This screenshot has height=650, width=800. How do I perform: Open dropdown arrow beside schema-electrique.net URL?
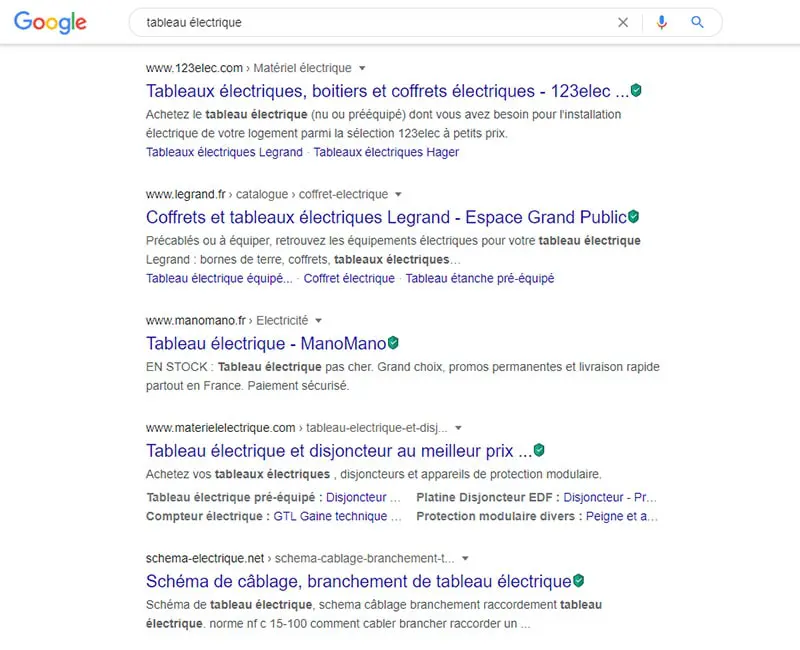pos(465,558)
